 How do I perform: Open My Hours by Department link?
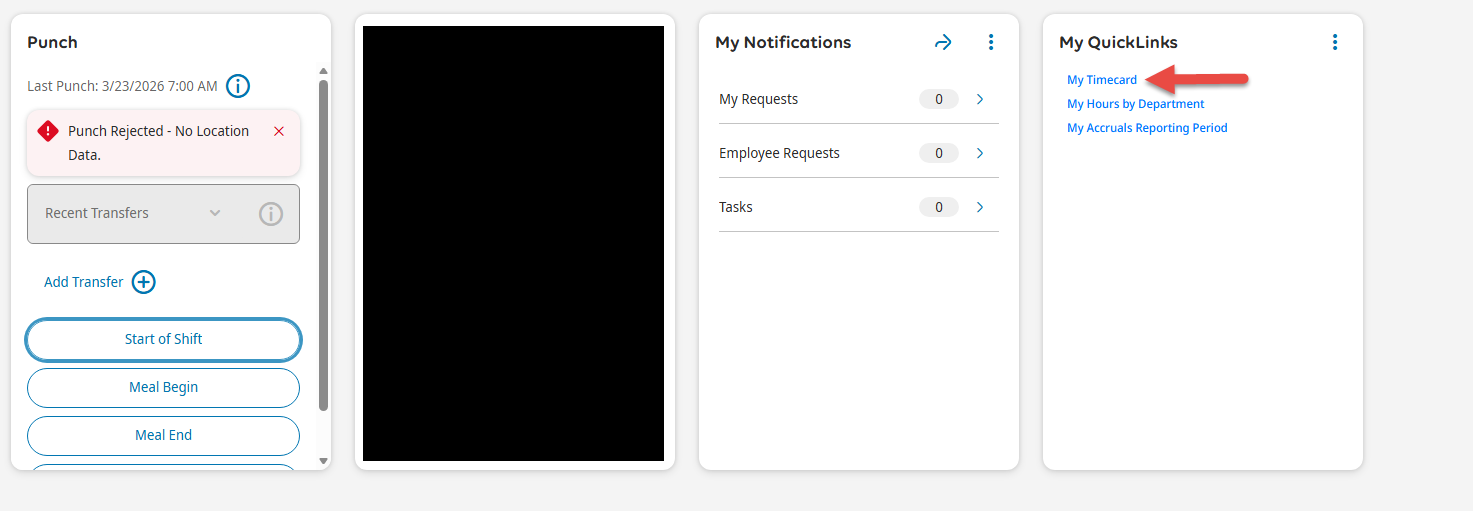1136,104
